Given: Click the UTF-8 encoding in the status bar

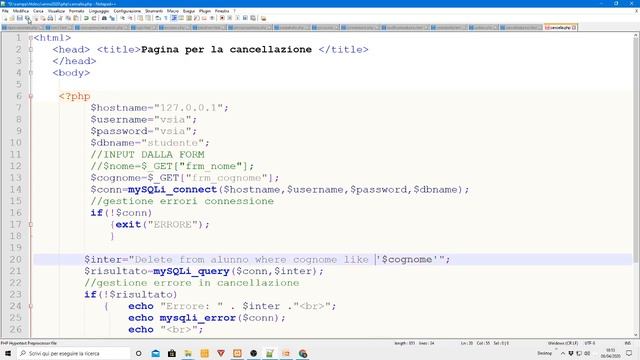Looking at the screenshot, I should coord(589,343).
